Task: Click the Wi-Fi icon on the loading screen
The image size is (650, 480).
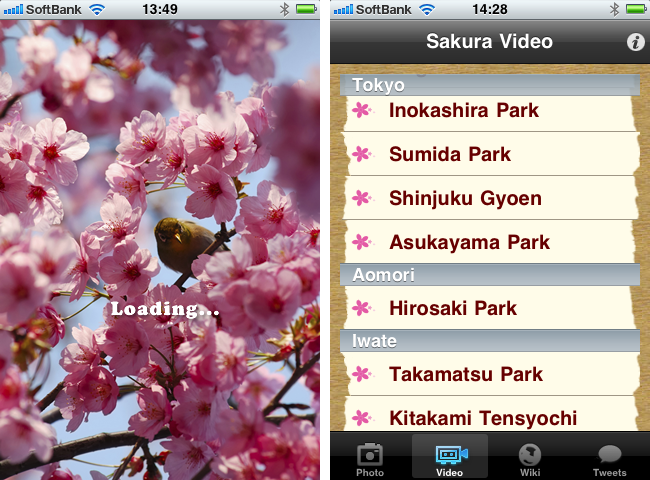Action: coord(97,9)
